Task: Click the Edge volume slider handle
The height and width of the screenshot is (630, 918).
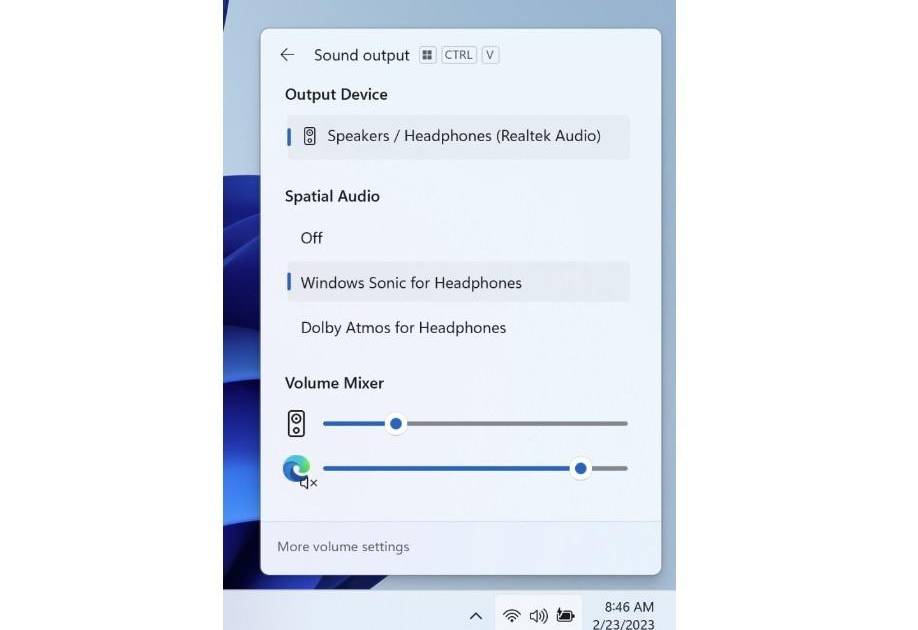Action: 580,468
